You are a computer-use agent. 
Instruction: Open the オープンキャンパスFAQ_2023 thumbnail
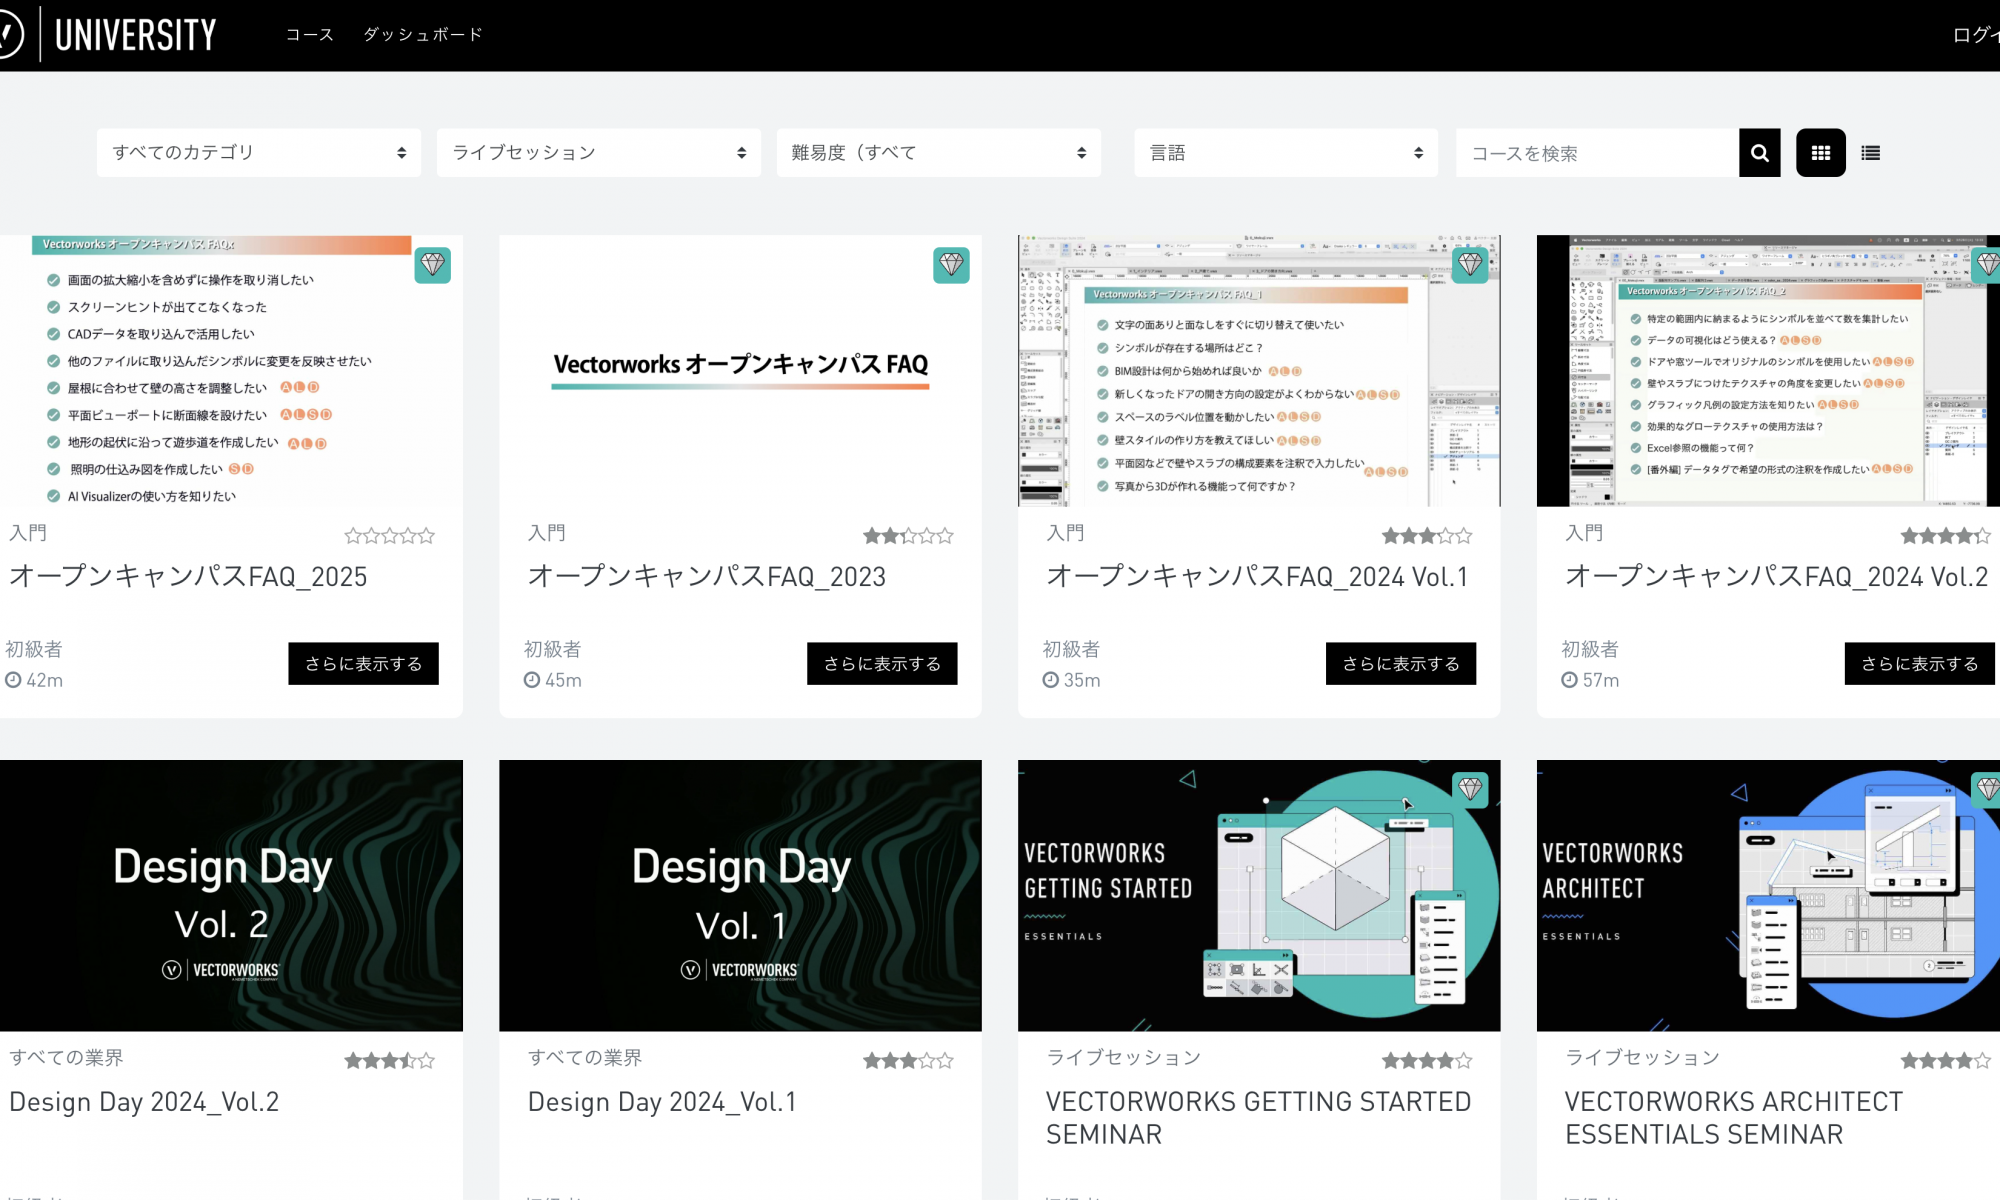[740, 371]
